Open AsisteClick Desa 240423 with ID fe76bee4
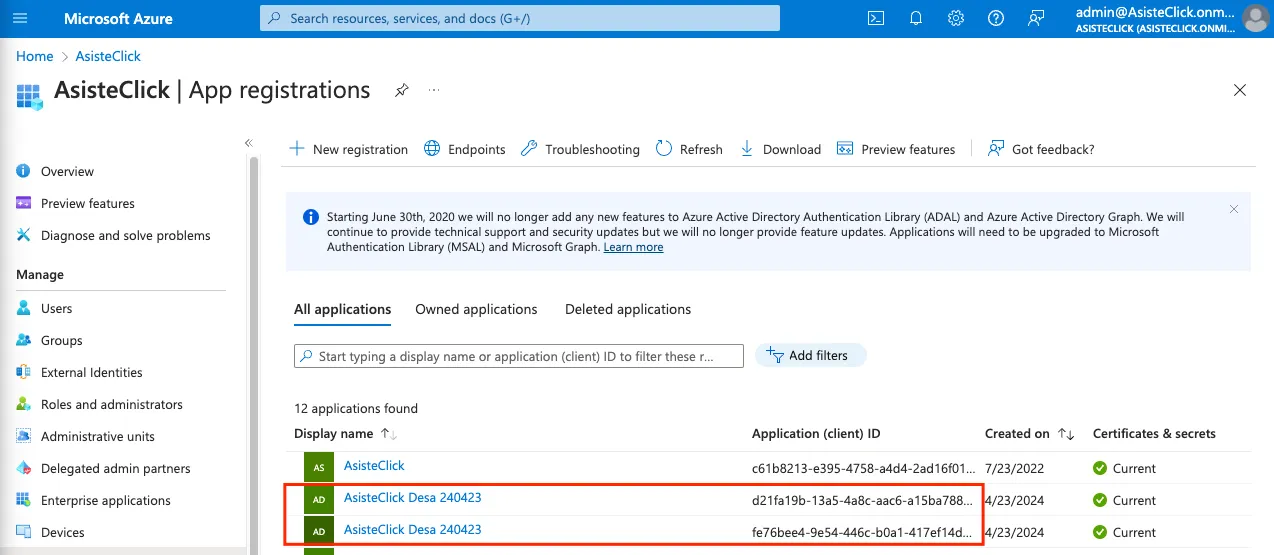 [x=413, y=530]
